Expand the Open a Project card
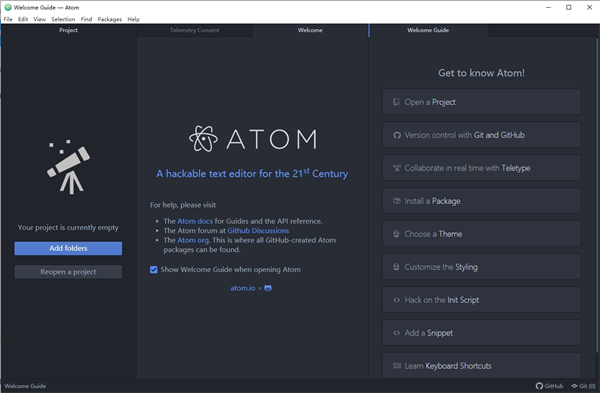The image size is (600, 393). click(482, 102)
